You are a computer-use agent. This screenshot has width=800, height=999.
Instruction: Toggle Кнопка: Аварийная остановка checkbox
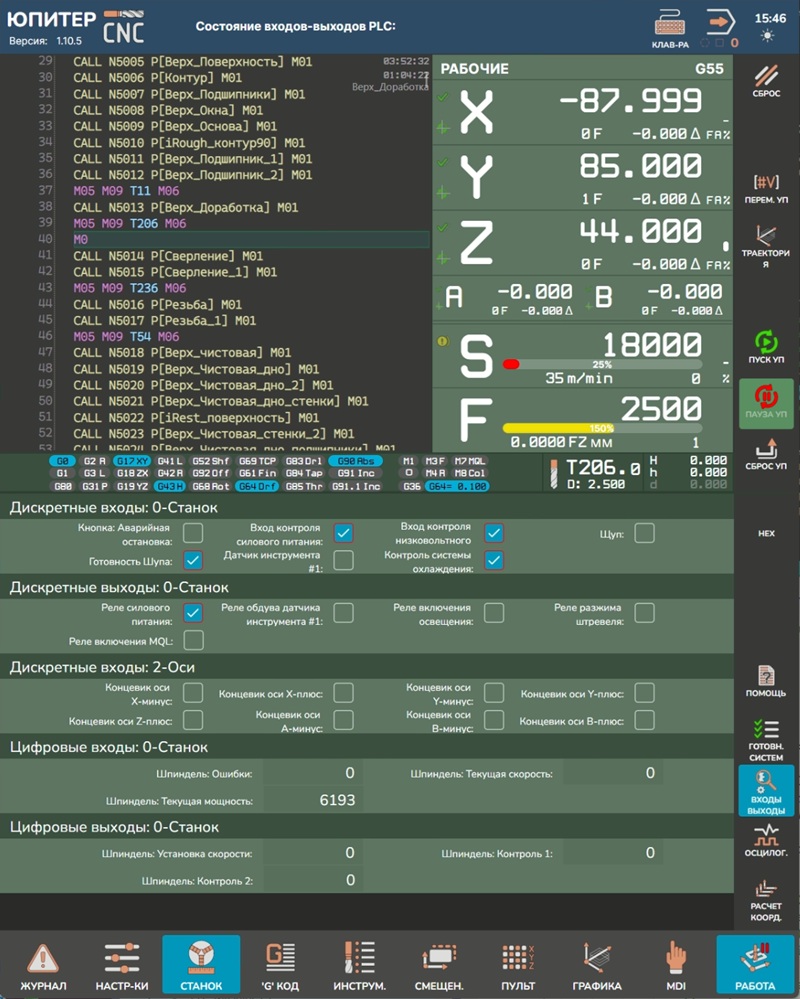[x=193, y=533]
